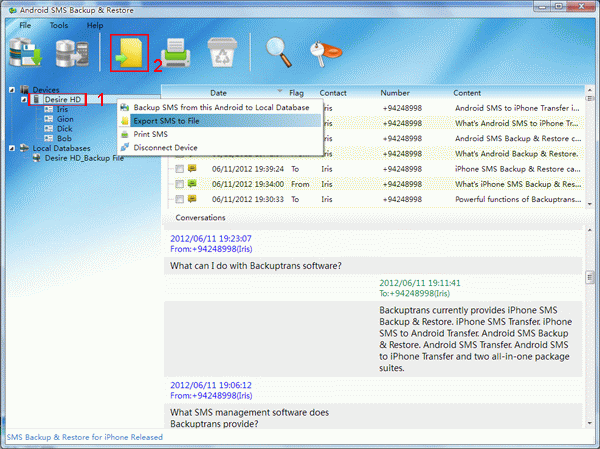The height and width of the screenshot is (449, 600).
Task: Choose Print SMS from context menu
Action: pos(220,134)
